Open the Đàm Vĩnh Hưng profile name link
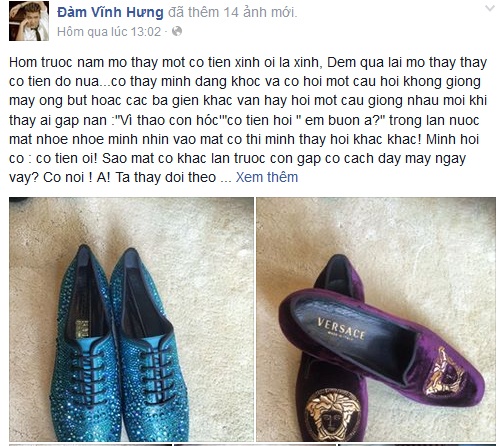 tap(110, 13)
